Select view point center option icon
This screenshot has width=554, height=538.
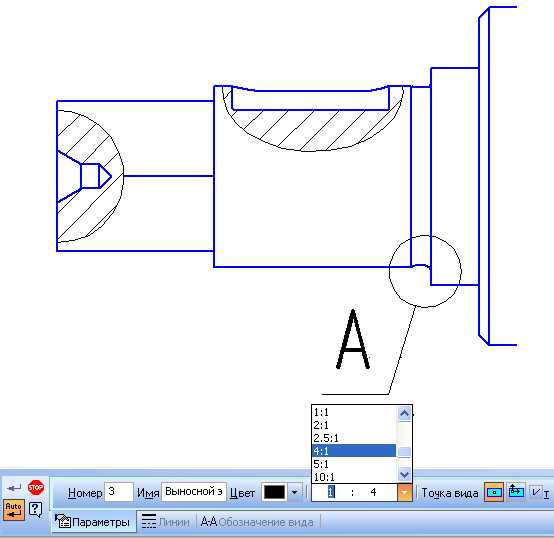[494, 492]
